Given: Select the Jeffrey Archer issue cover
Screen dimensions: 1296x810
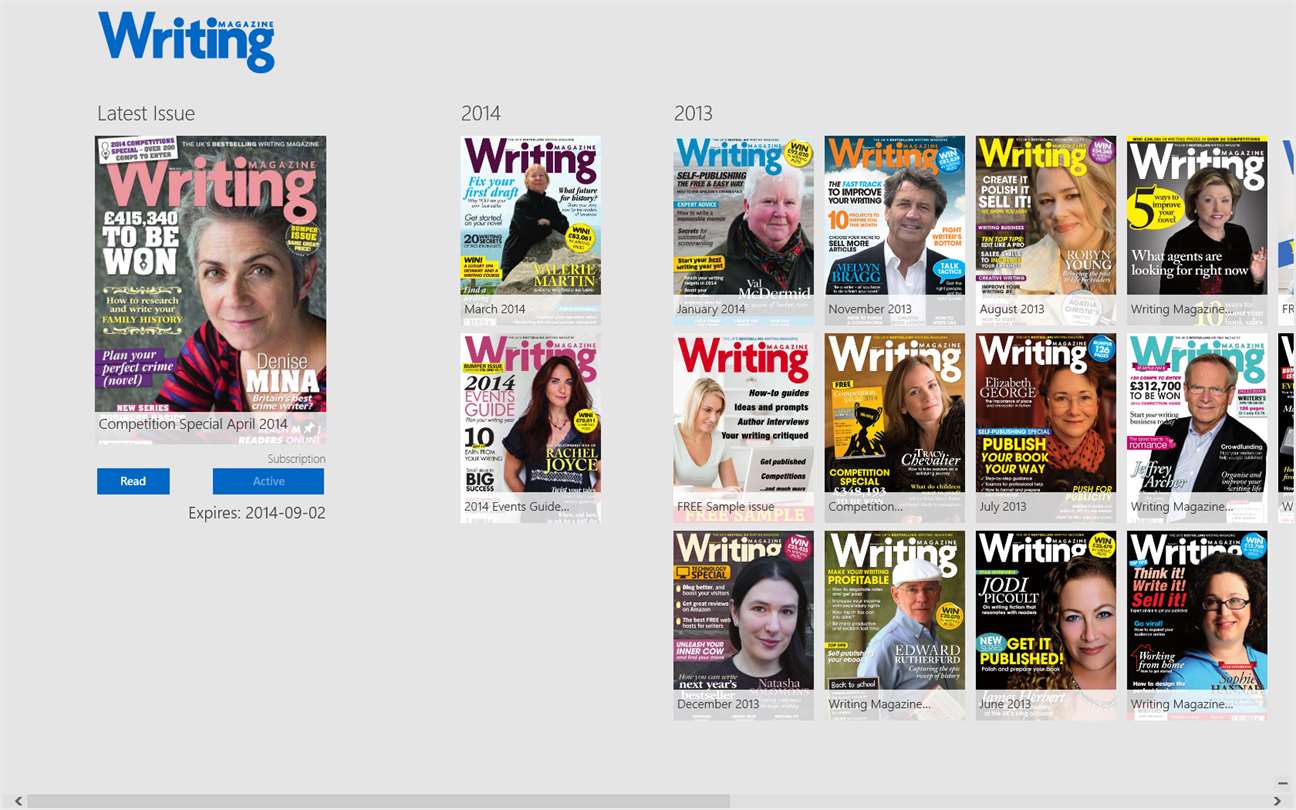Looking at the screenshot, I should 1197,428.
